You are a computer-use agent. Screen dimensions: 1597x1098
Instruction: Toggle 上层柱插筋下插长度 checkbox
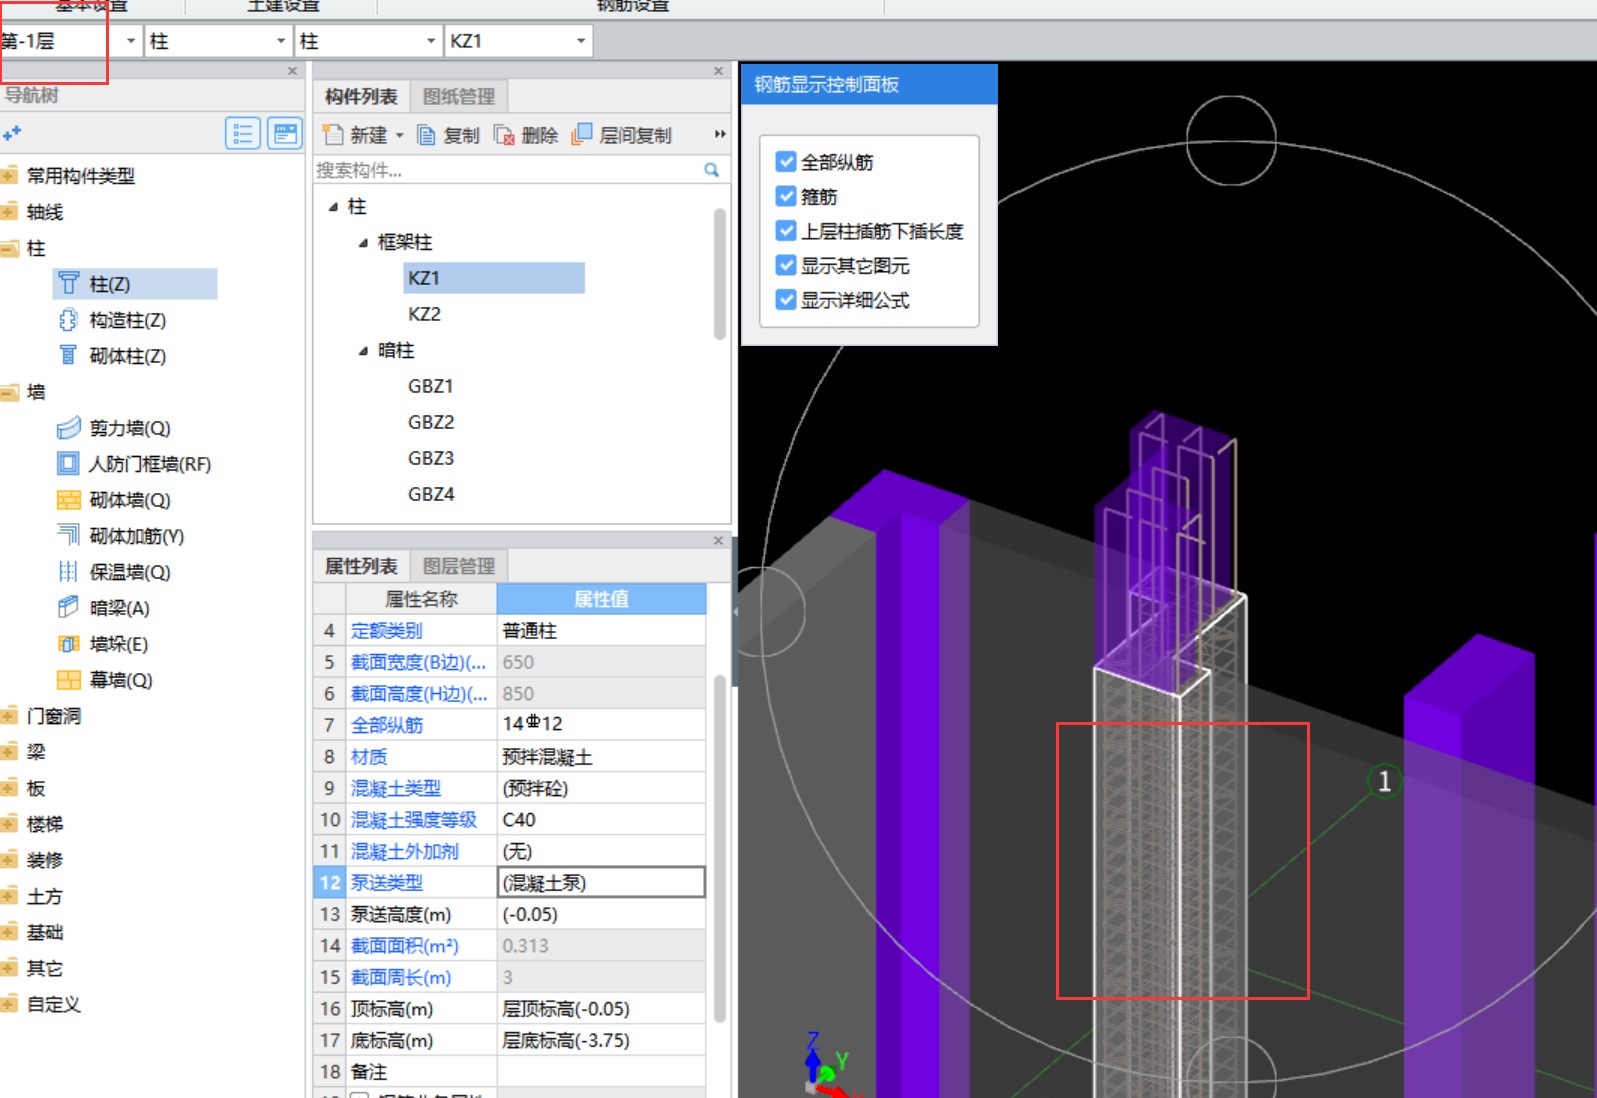pyautogui.click(x=786, y=231)
